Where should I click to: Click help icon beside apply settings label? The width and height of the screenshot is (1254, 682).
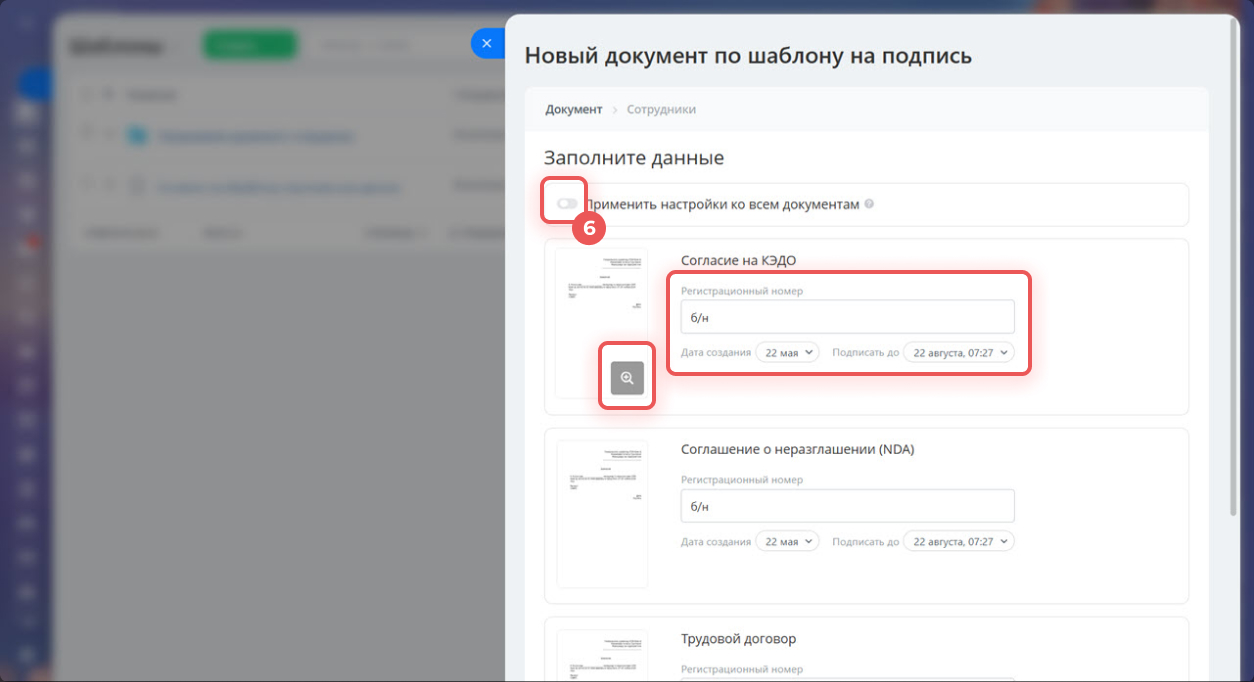869,204
